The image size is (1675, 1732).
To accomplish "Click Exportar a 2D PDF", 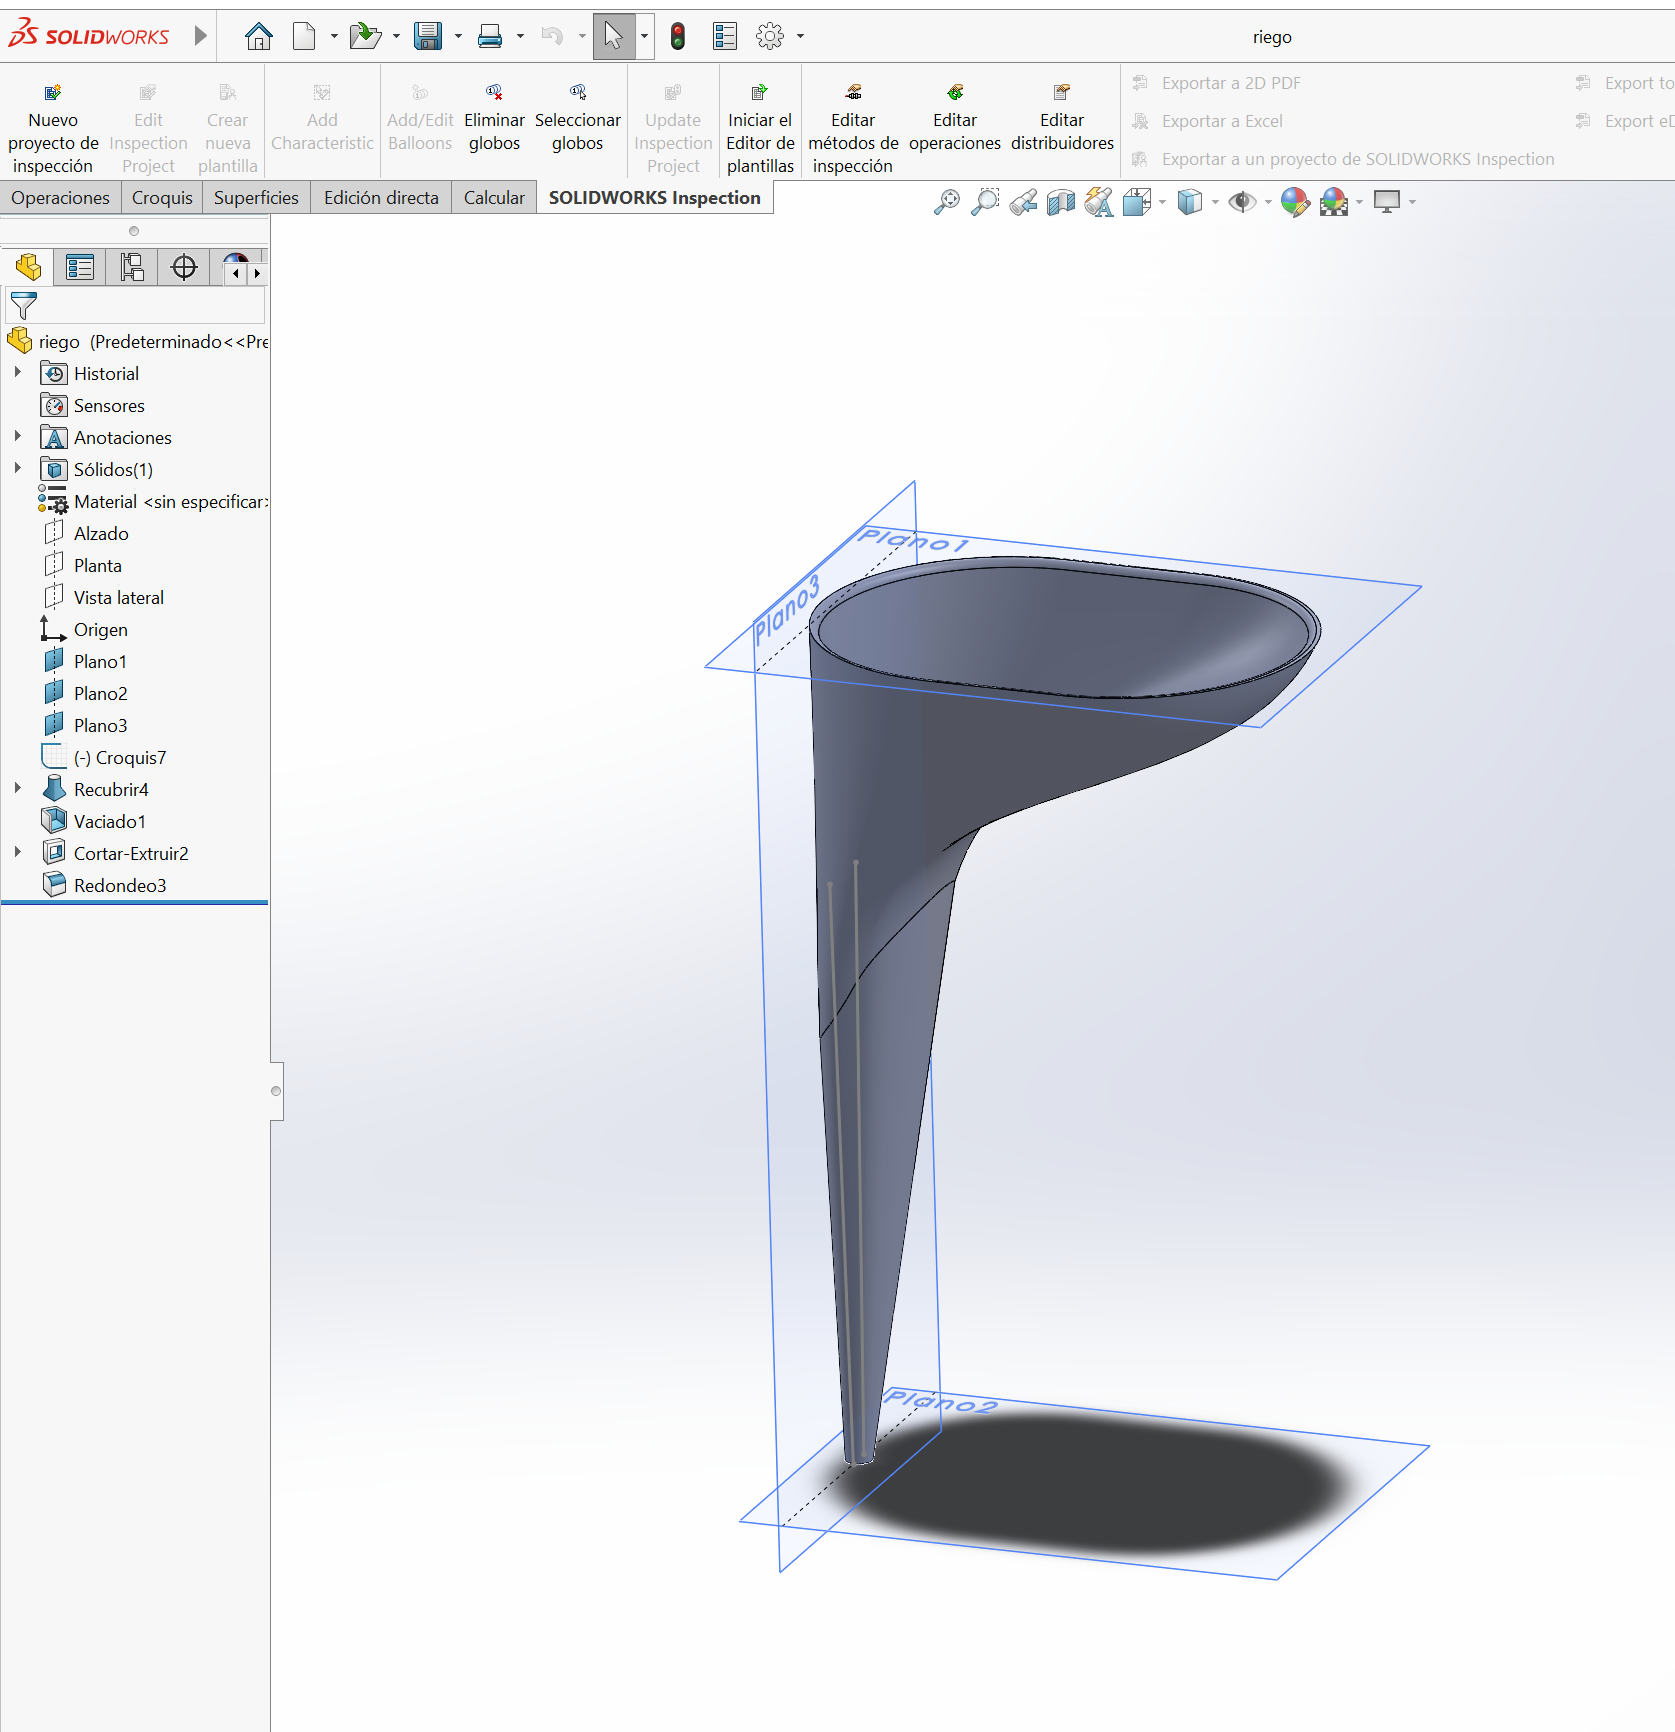I will tap(1217, 83).
